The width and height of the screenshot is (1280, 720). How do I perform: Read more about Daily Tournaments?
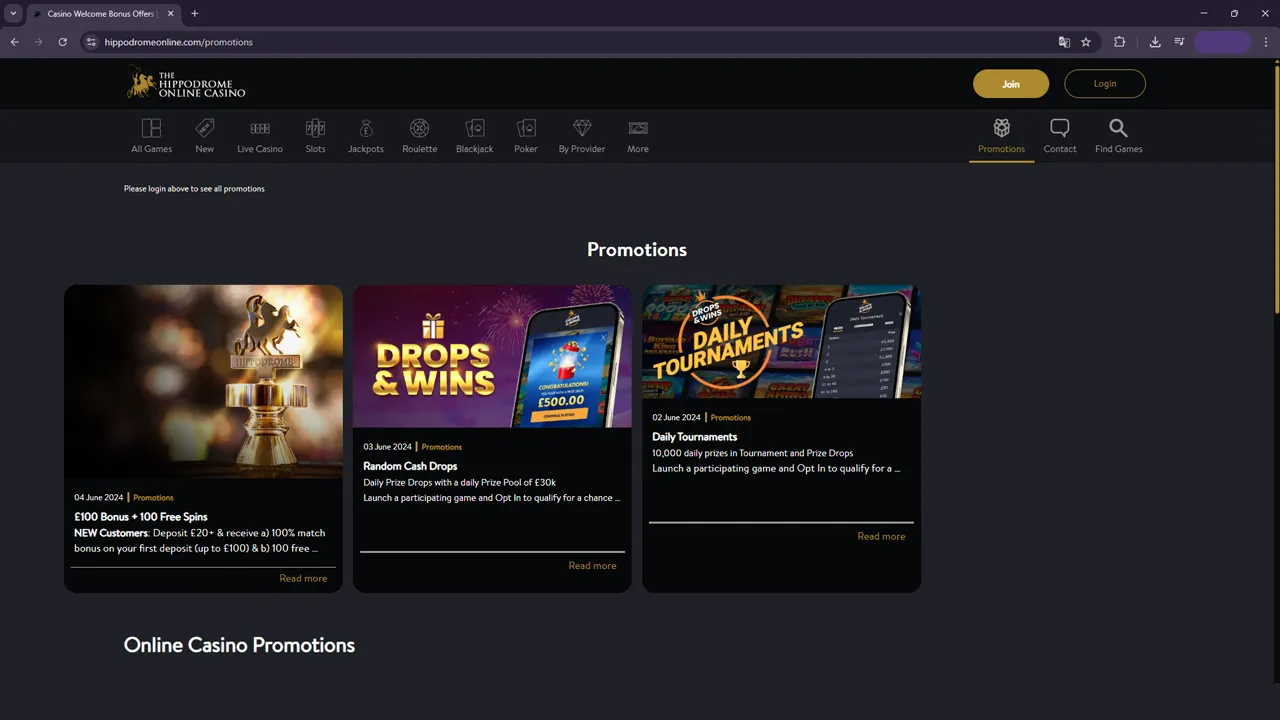(x=880, y=536)
